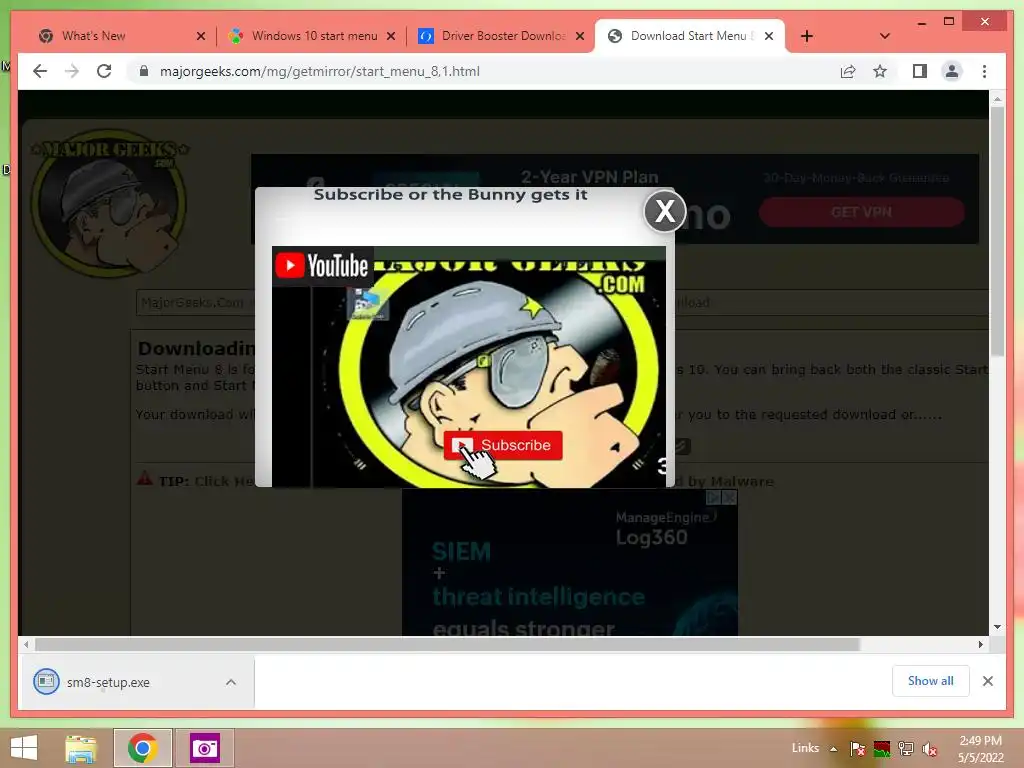Viewport: 1024px width, 768px height.
Task: Bookmark this page with the star
Action: click(880, 71)
